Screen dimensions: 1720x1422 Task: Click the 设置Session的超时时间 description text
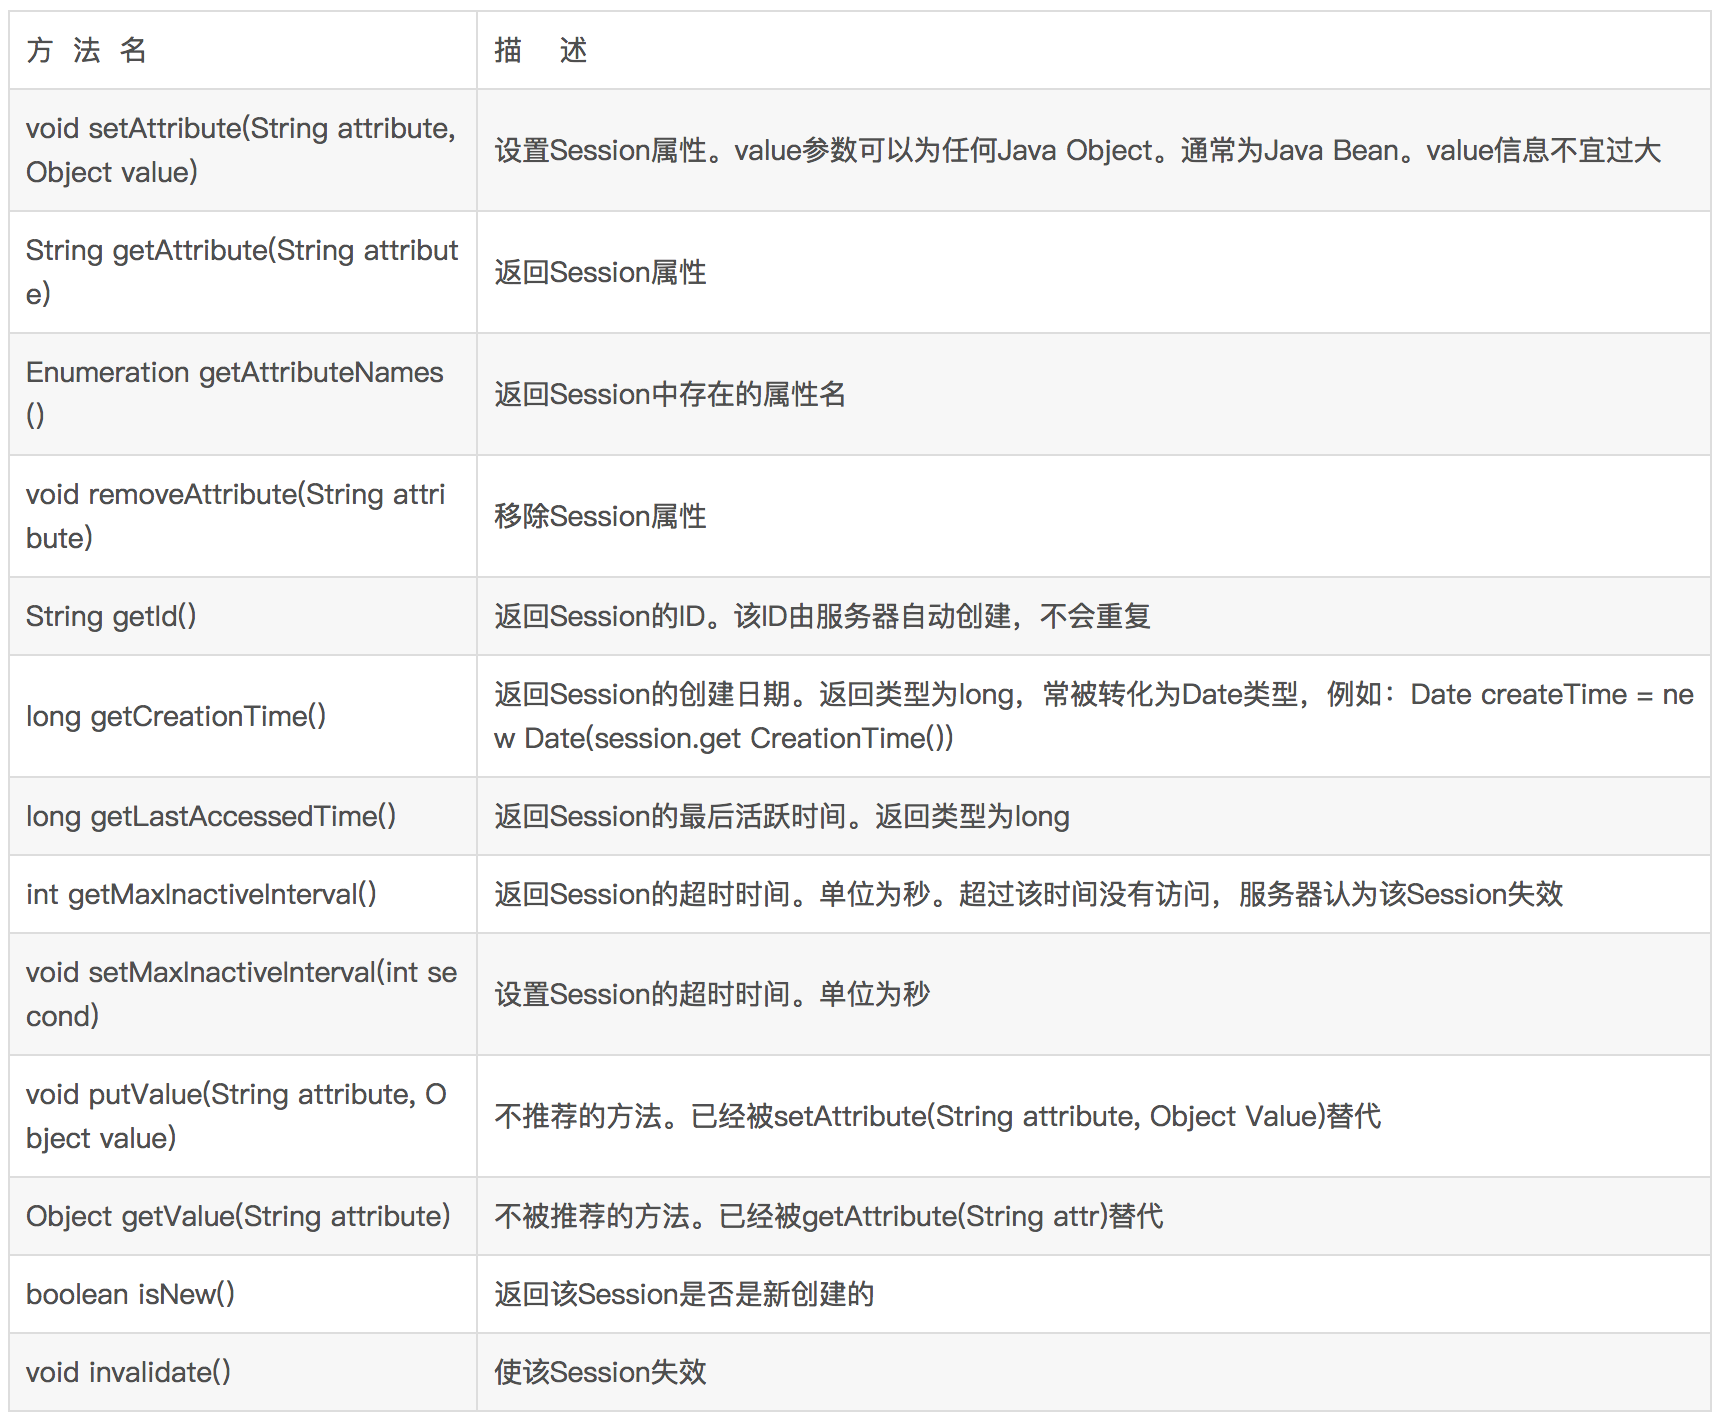pyautogui.click(x=712, y=994)
